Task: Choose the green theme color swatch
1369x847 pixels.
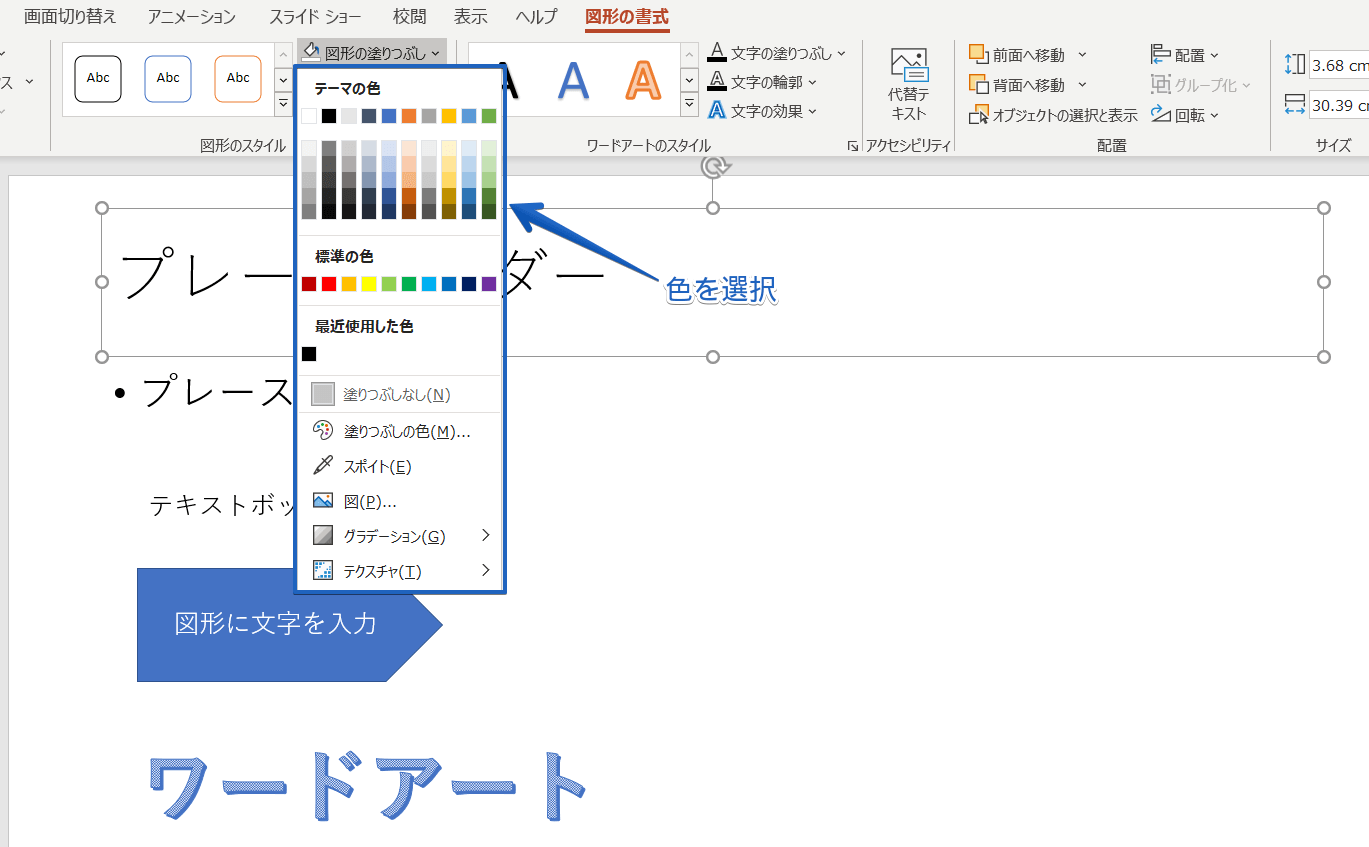Action: [489, 116]
